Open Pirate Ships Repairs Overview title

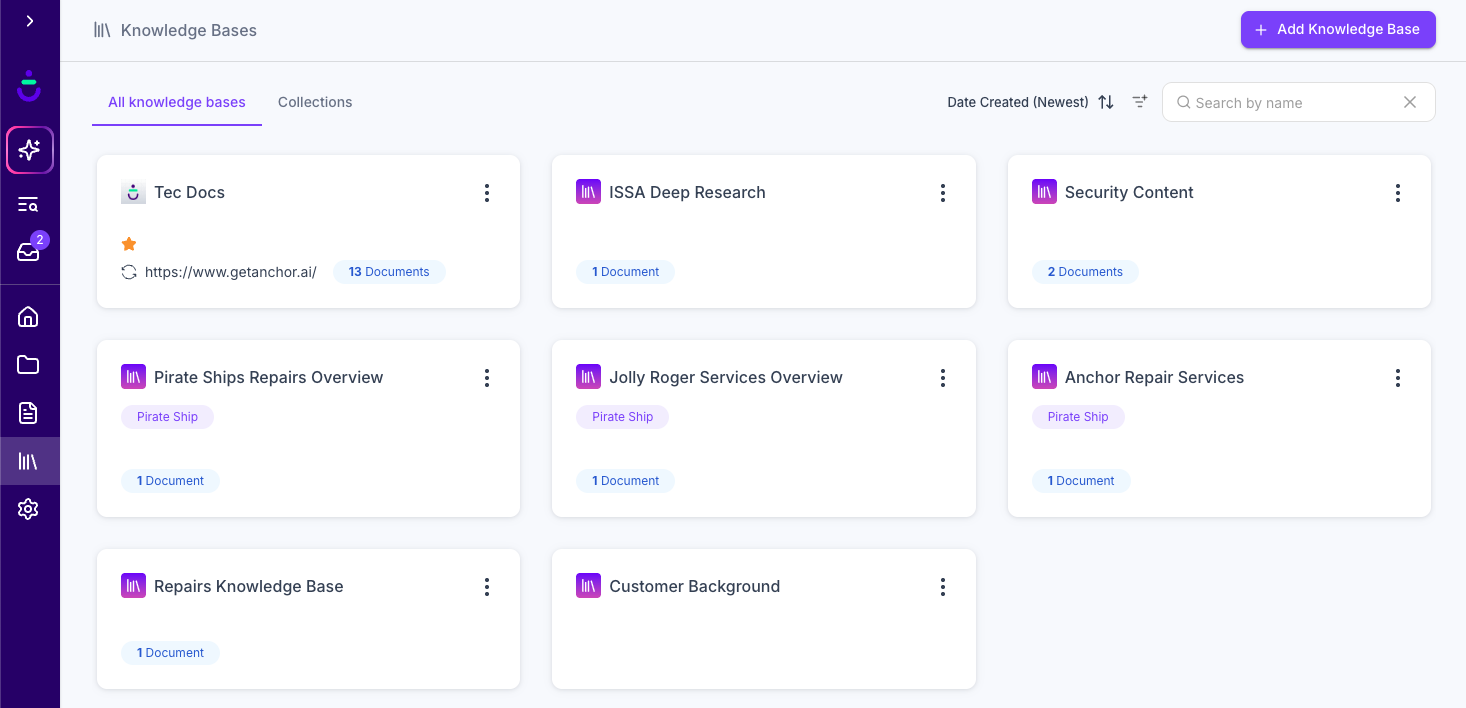tap(268, 377)
